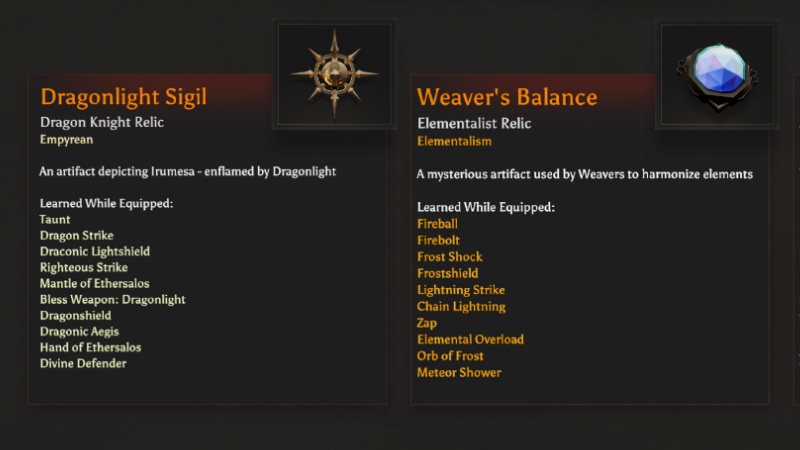Click the Weaver's Balance gem icon

click(712, 74)
